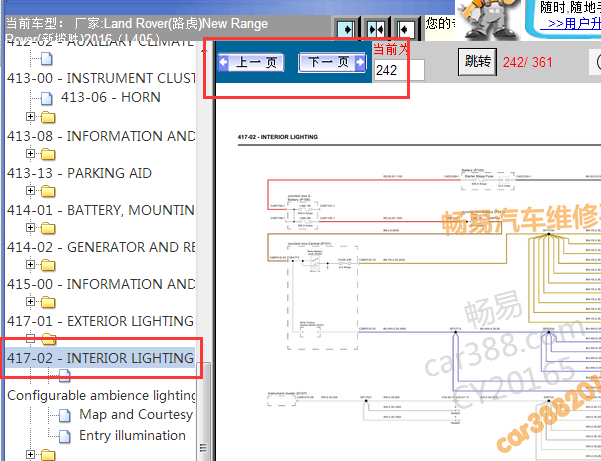Go to next page with 下一页

tap(332, 62)
